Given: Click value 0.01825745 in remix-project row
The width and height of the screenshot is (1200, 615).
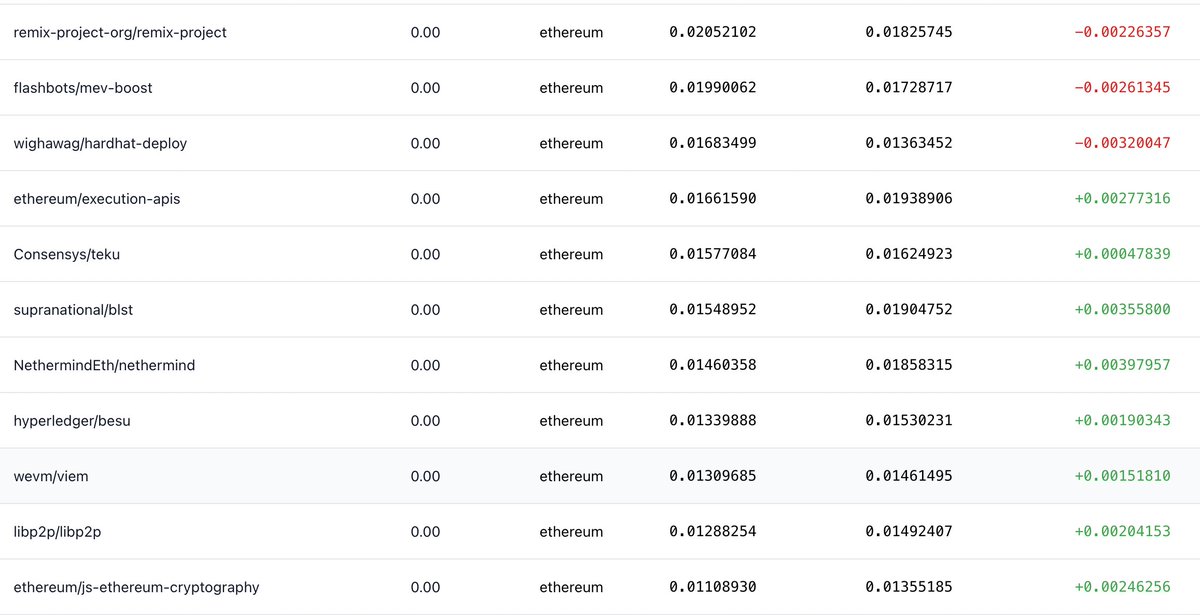Looking at the screenshot, I should 909,32.
